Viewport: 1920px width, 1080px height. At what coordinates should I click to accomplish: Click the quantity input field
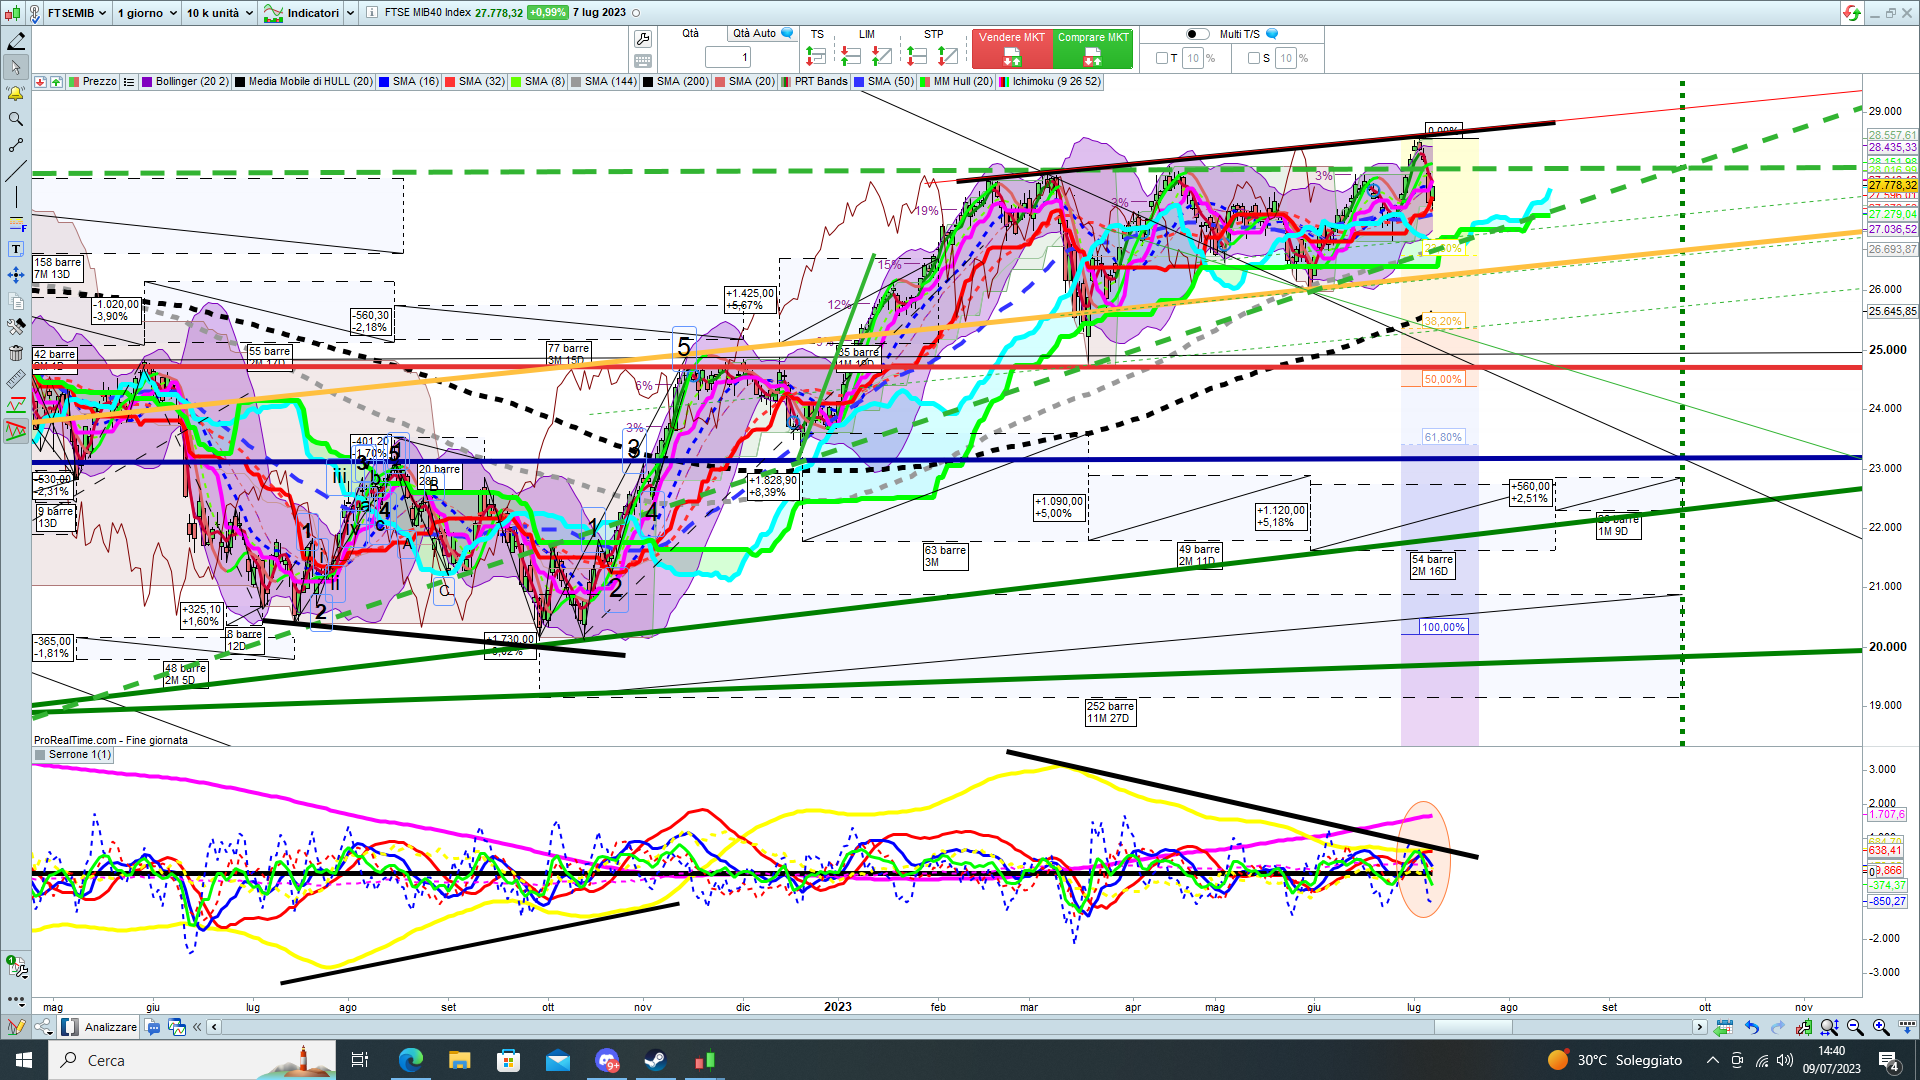pos(727,58)
